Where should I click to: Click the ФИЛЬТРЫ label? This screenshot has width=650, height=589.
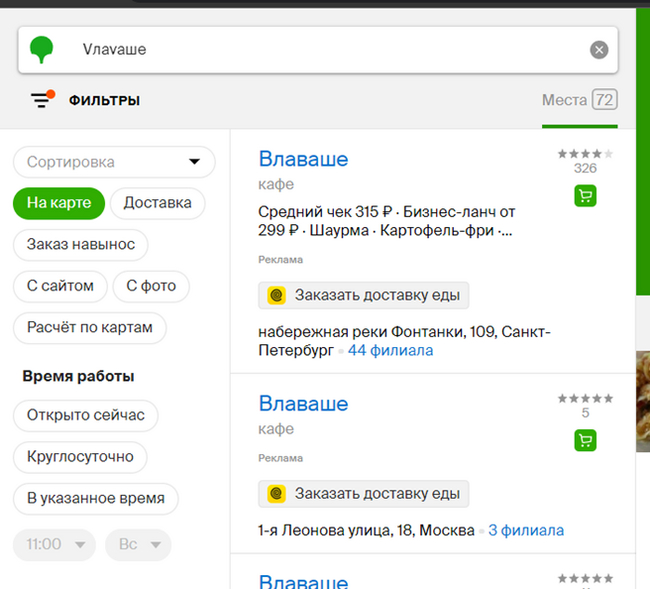click(104, 100)
